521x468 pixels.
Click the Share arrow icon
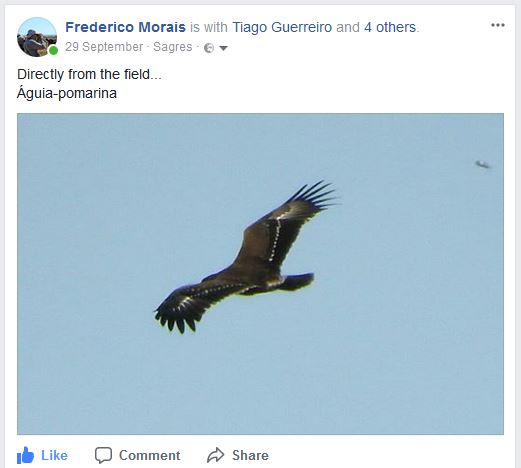[215, 455]
